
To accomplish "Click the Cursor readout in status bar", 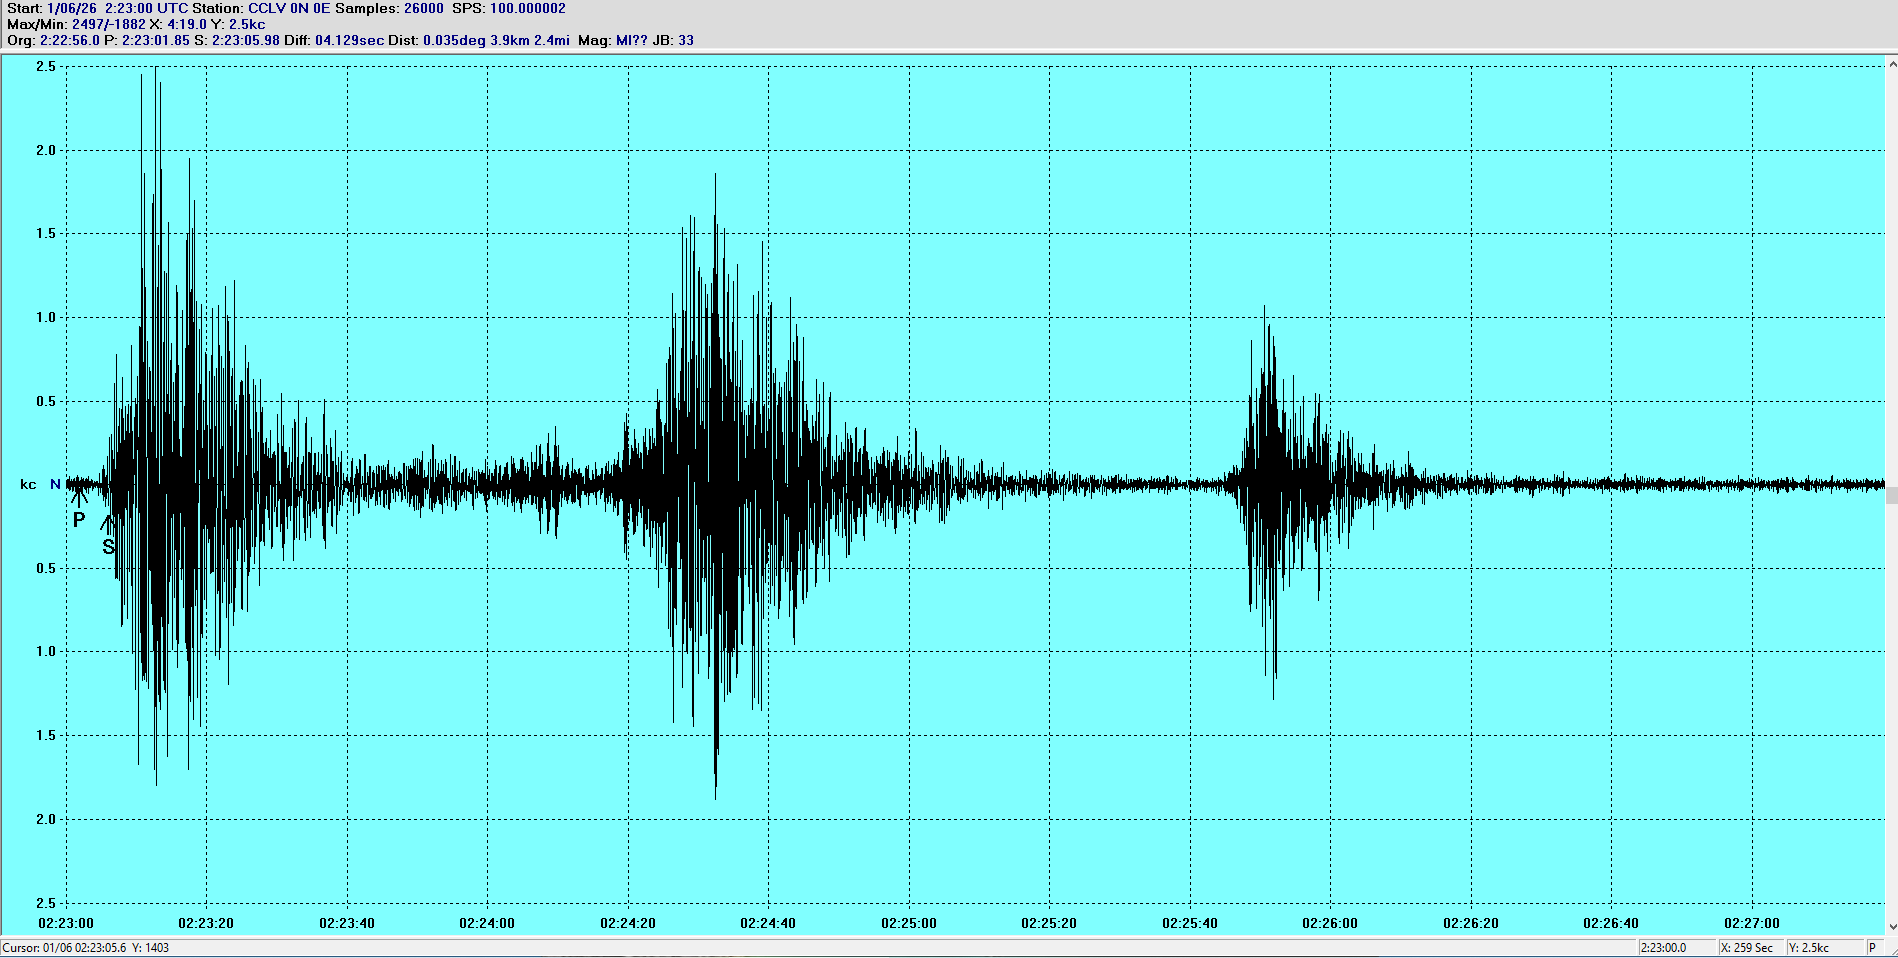I will (86, 948).
